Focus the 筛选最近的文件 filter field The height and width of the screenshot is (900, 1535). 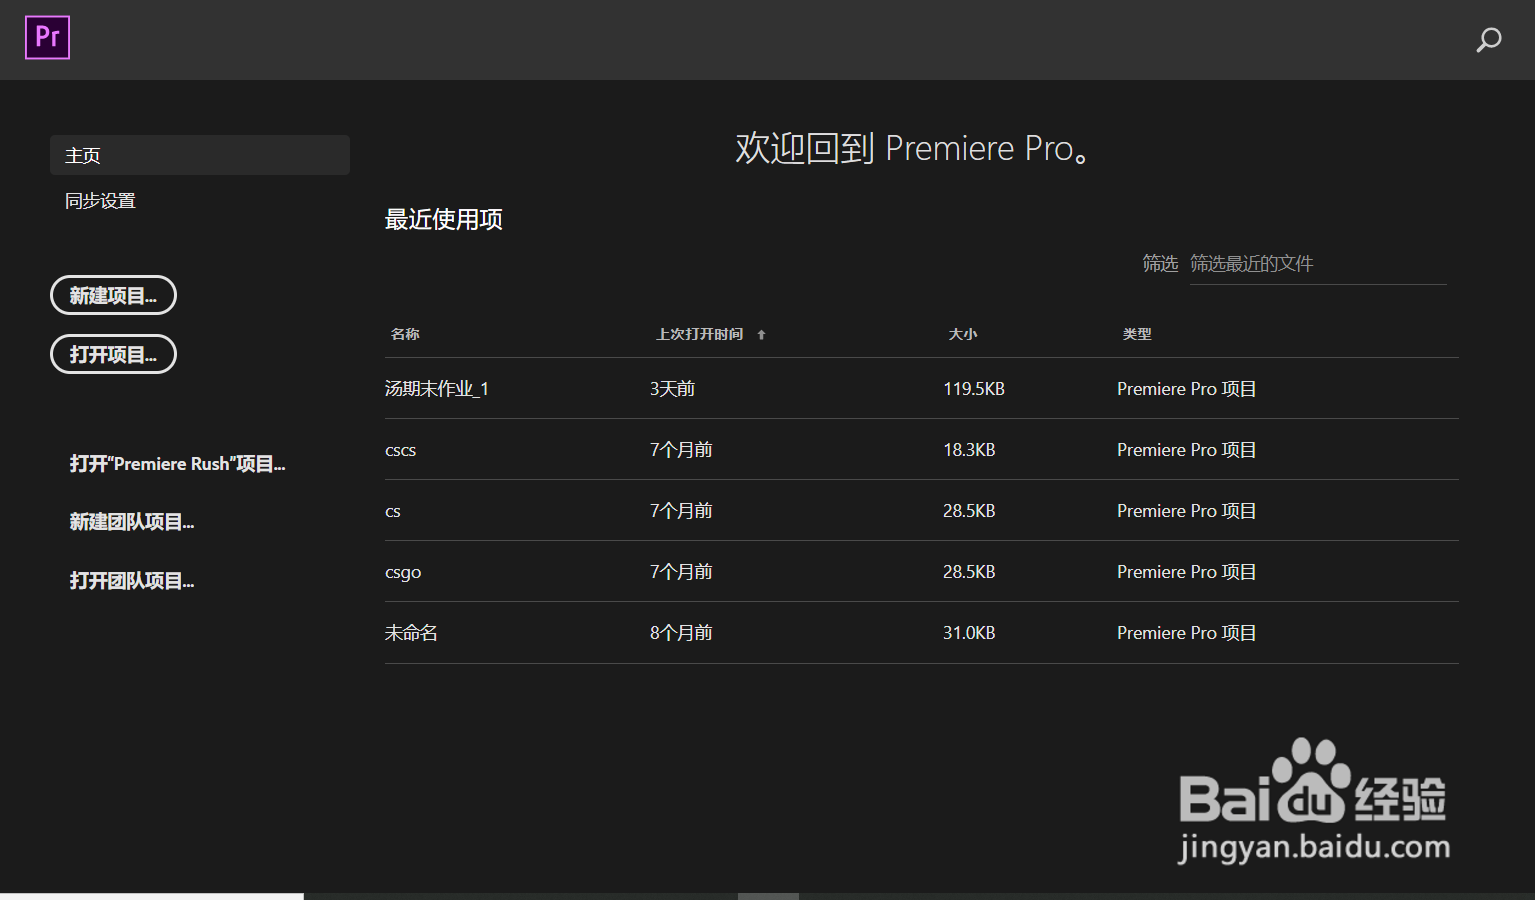[1318, 264]
